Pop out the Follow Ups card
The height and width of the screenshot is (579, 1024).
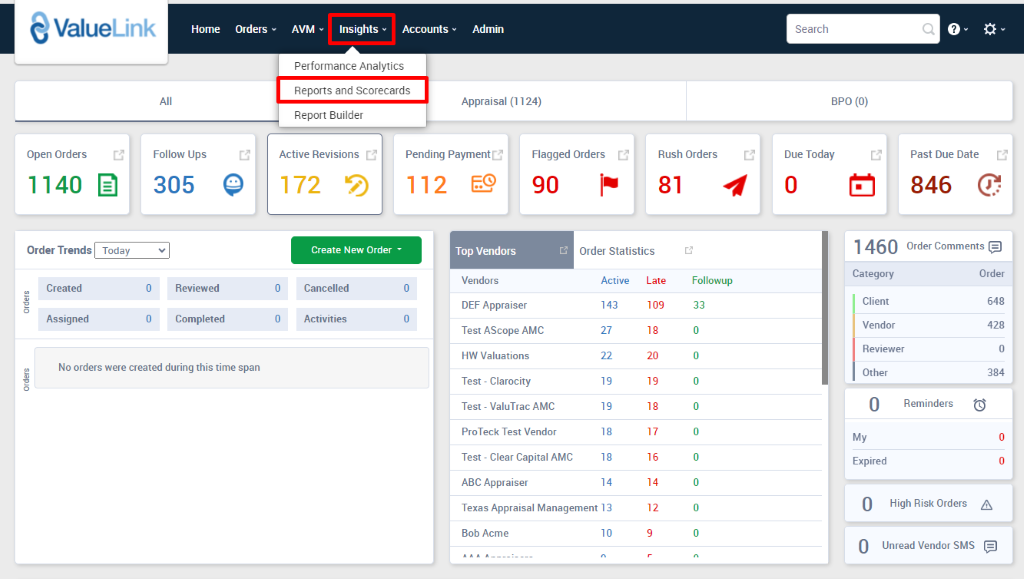tap(244, 155)
